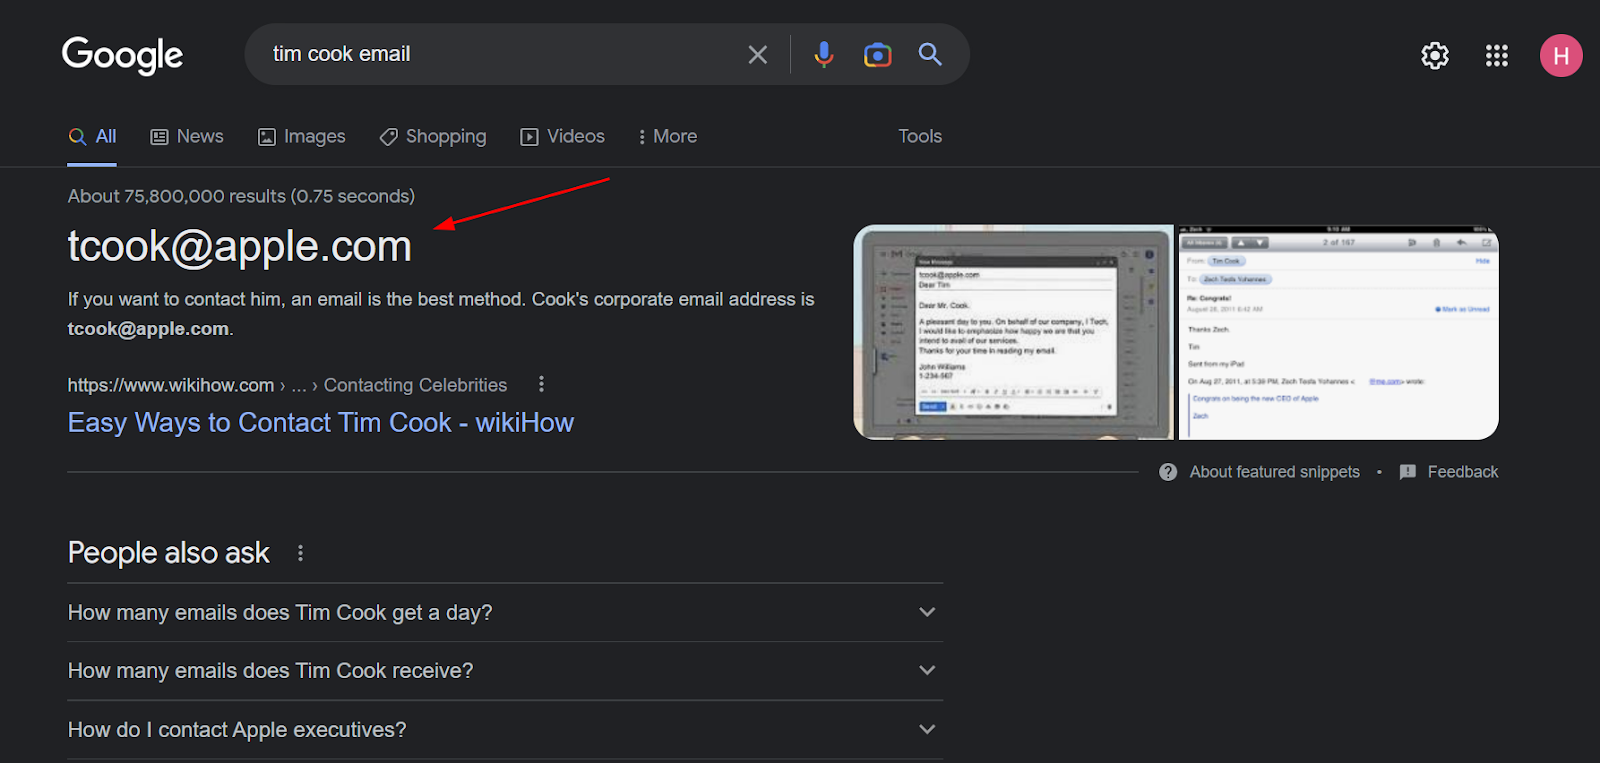Click the 'People also ask' heading
Screen dimensions: 1600x763
[x=169, y=553]
